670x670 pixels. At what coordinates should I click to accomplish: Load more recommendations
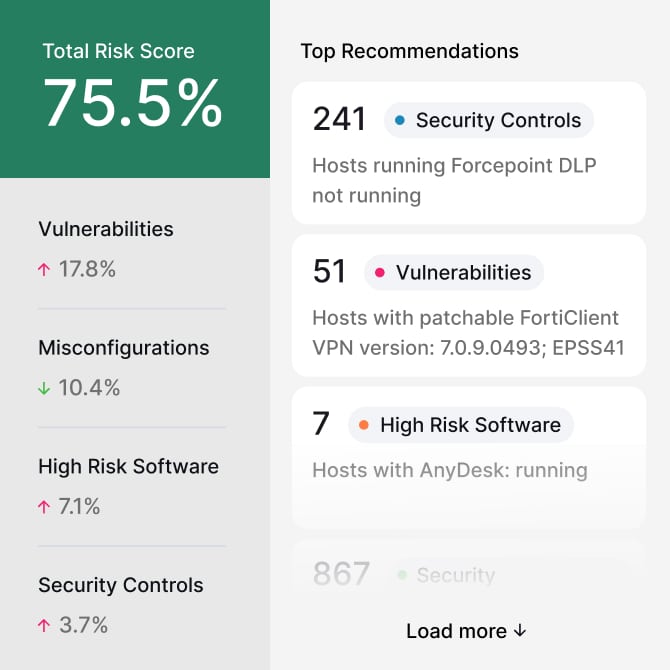(466, 631)
